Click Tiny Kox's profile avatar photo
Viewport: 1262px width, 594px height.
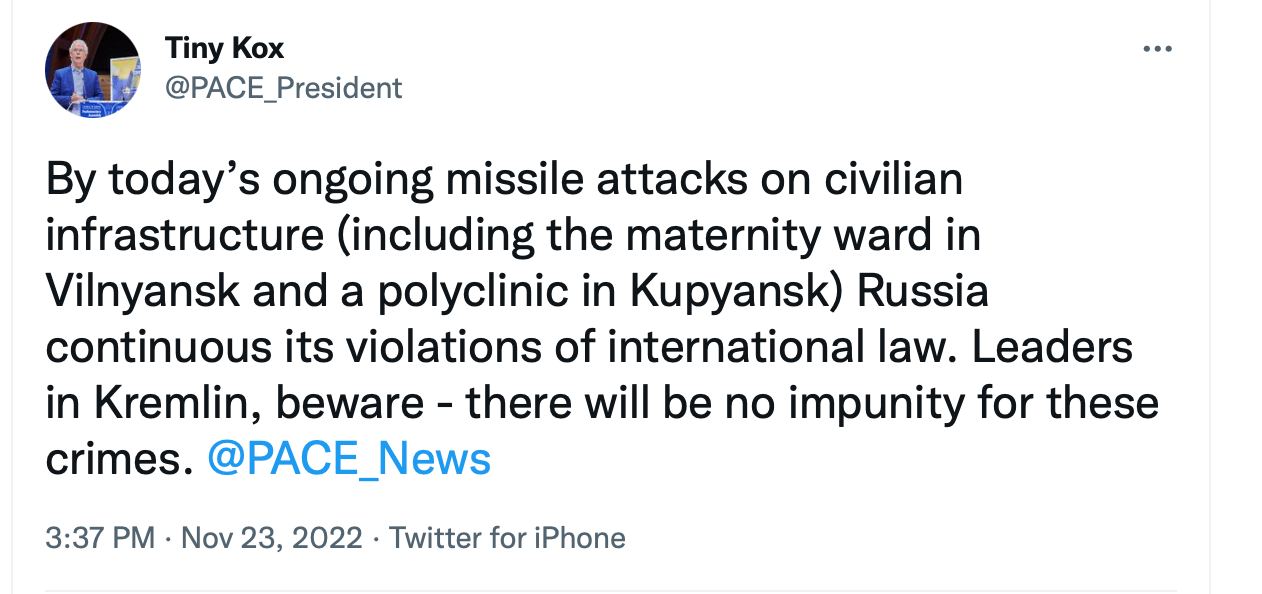(93, 70)
